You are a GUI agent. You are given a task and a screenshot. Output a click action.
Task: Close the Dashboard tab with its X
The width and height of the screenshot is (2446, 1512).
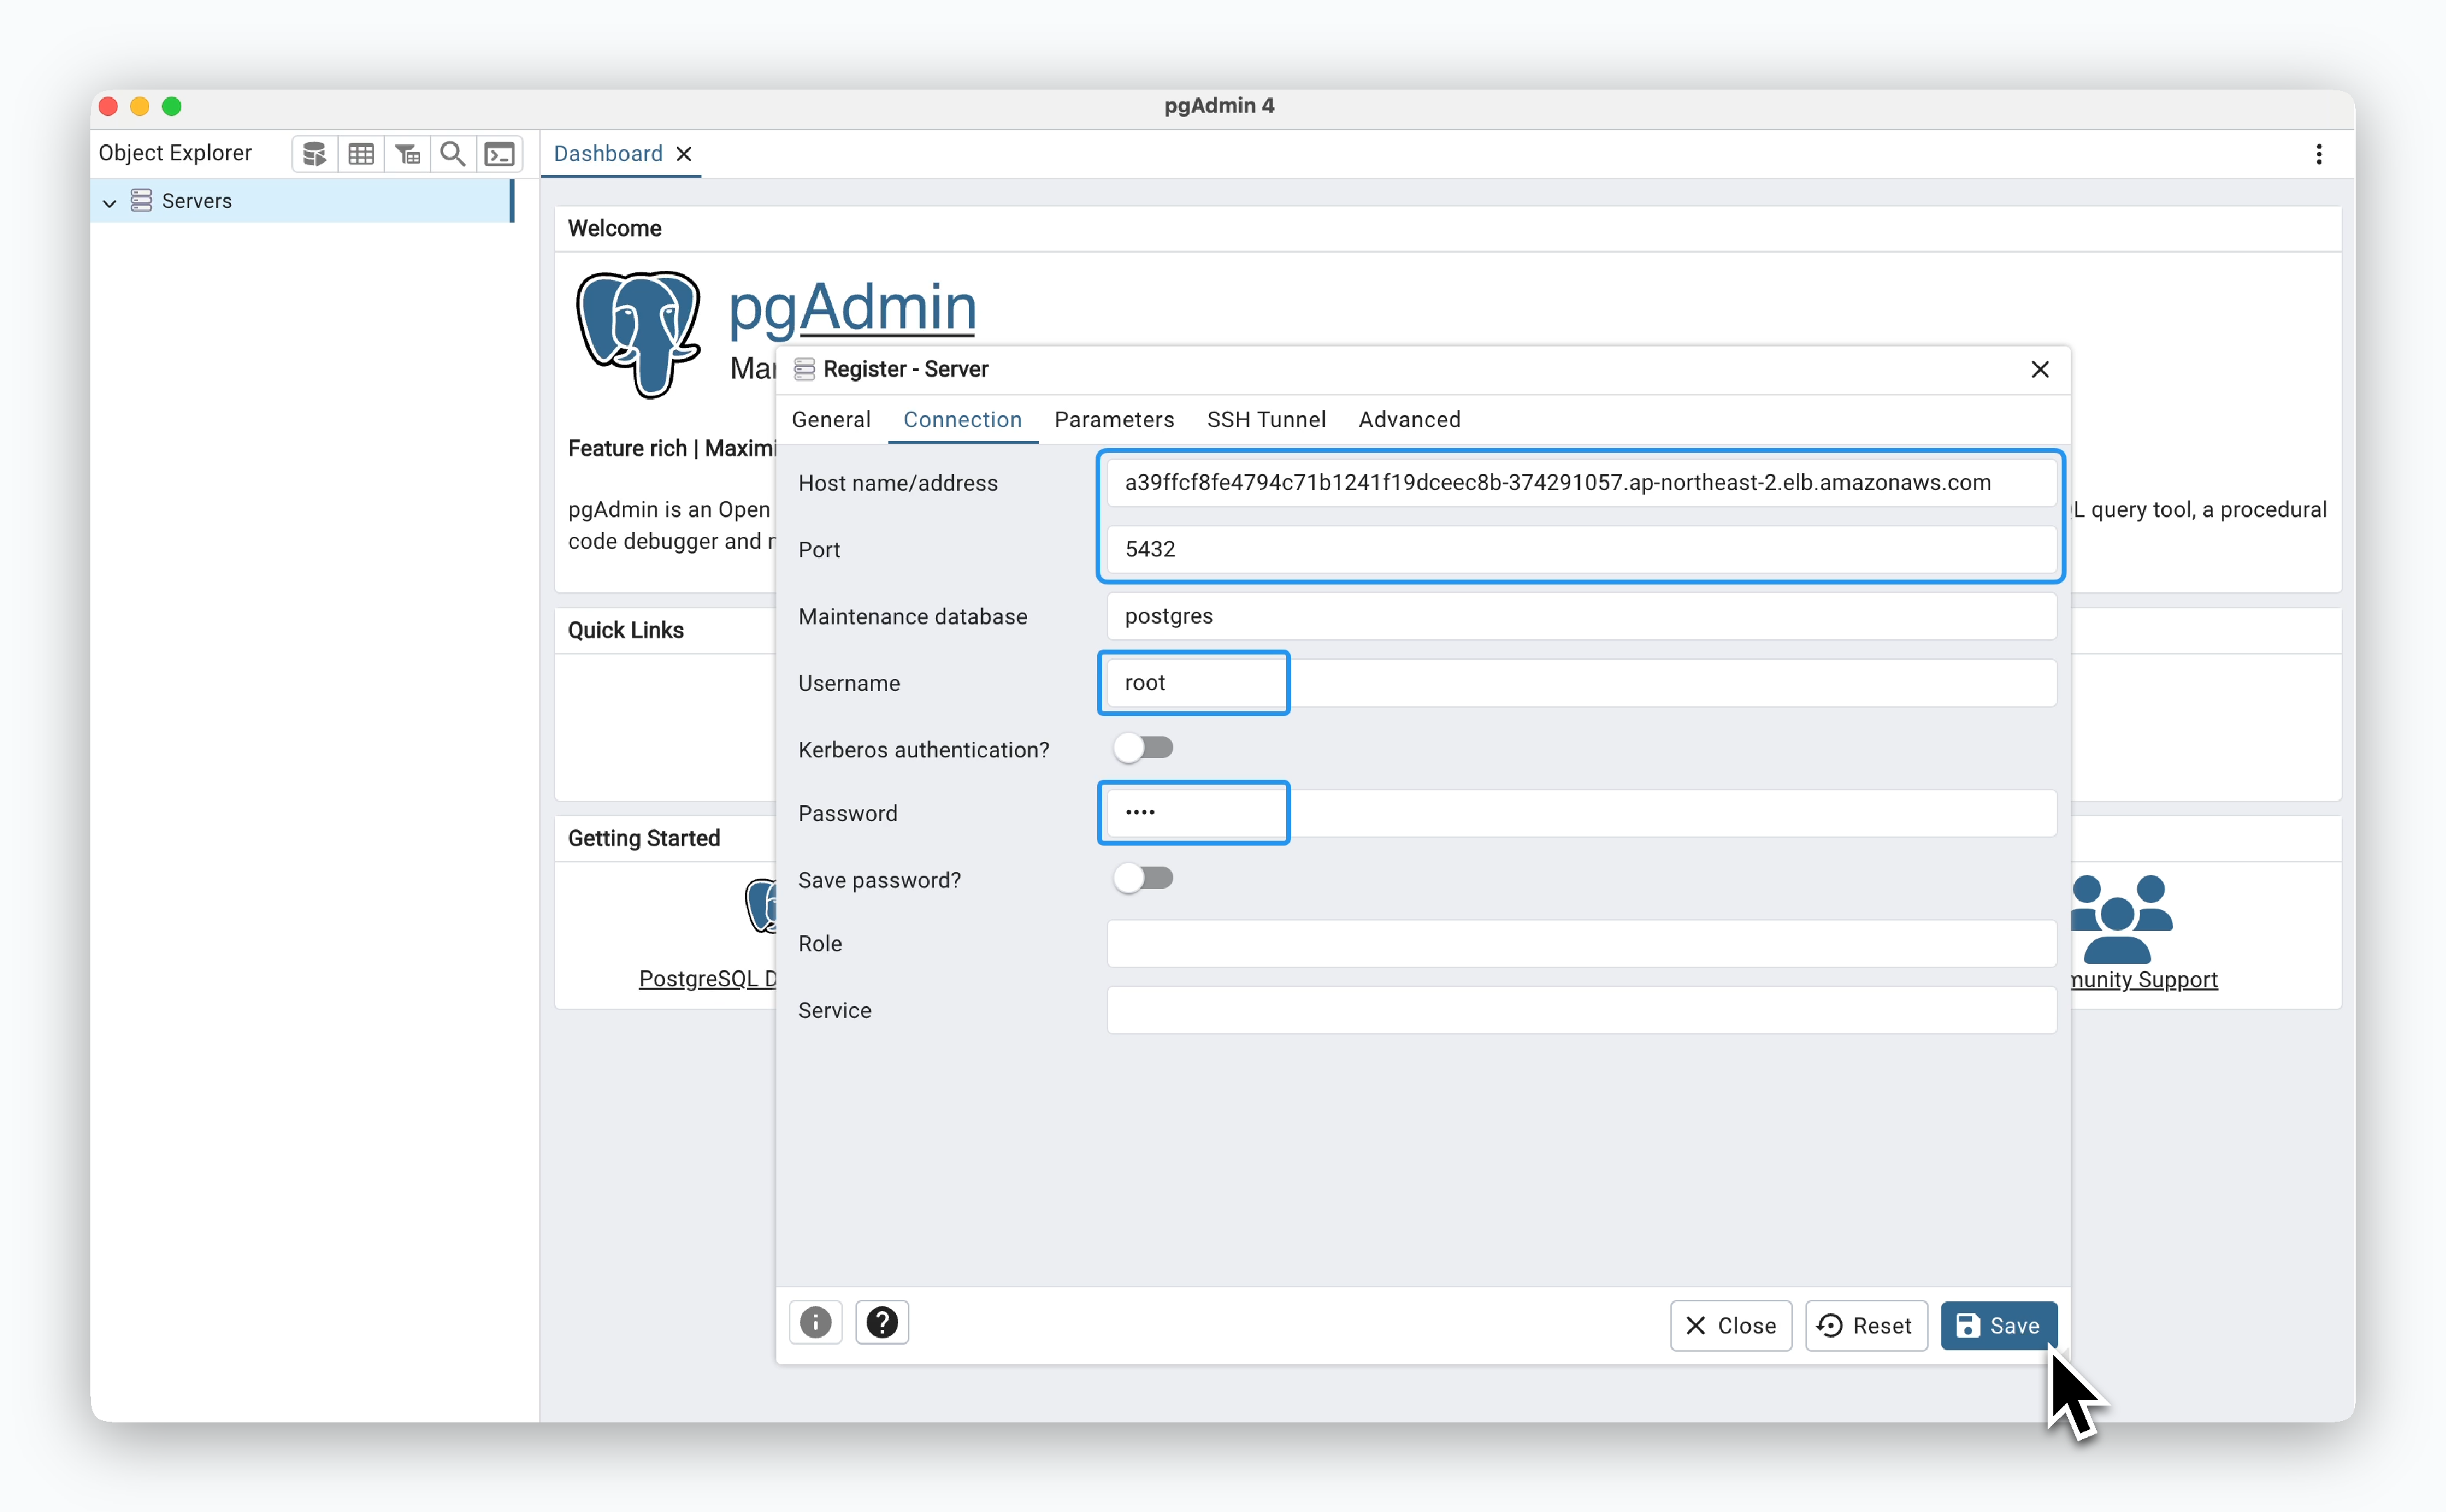(x=684, y=154)
